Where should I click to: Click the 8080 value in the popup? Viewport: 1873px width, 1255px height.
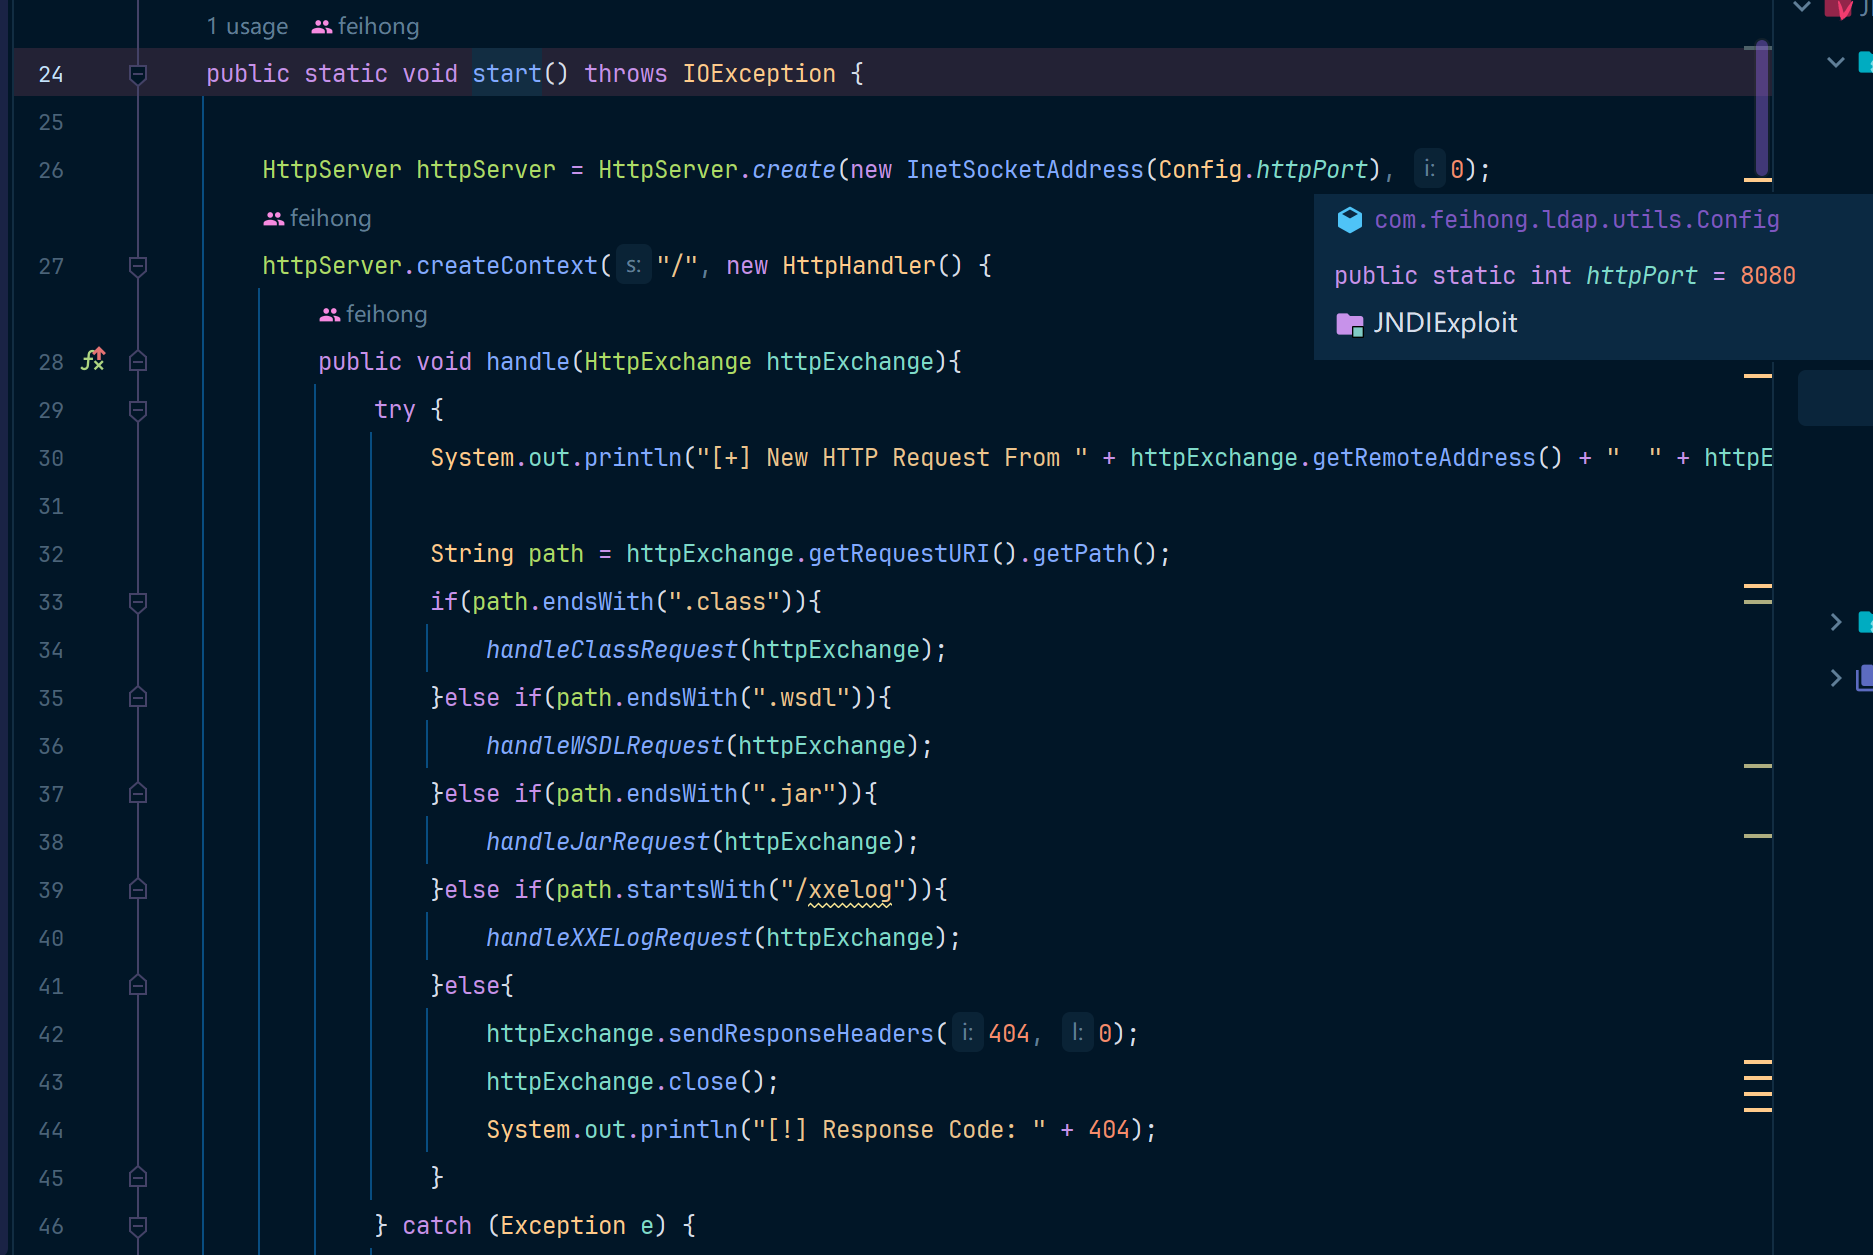click(1768, 276)
